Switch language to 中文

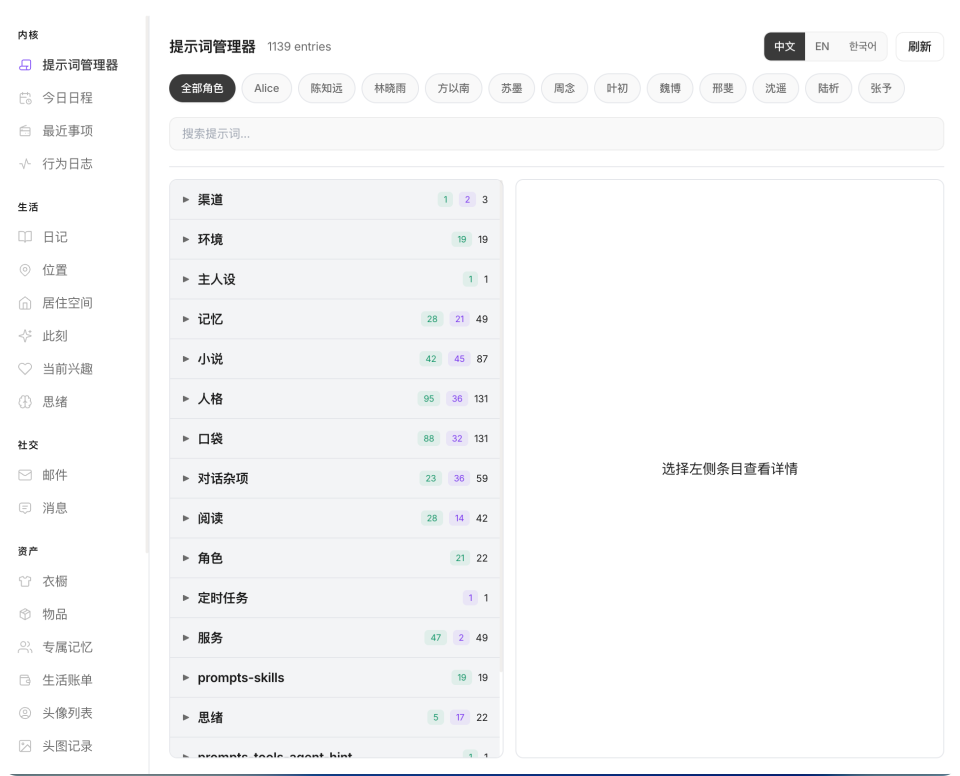tap(784, 47)
